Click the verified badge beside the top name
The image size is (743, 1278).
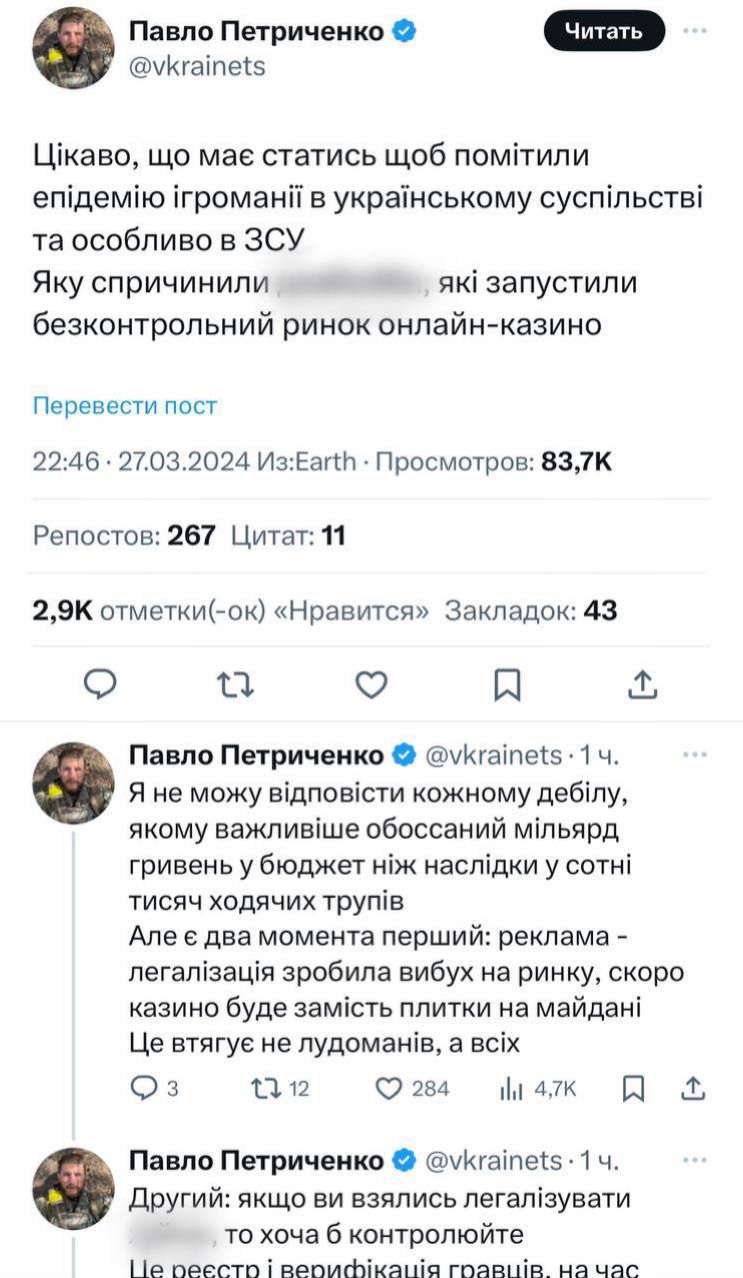coord(403,32)
